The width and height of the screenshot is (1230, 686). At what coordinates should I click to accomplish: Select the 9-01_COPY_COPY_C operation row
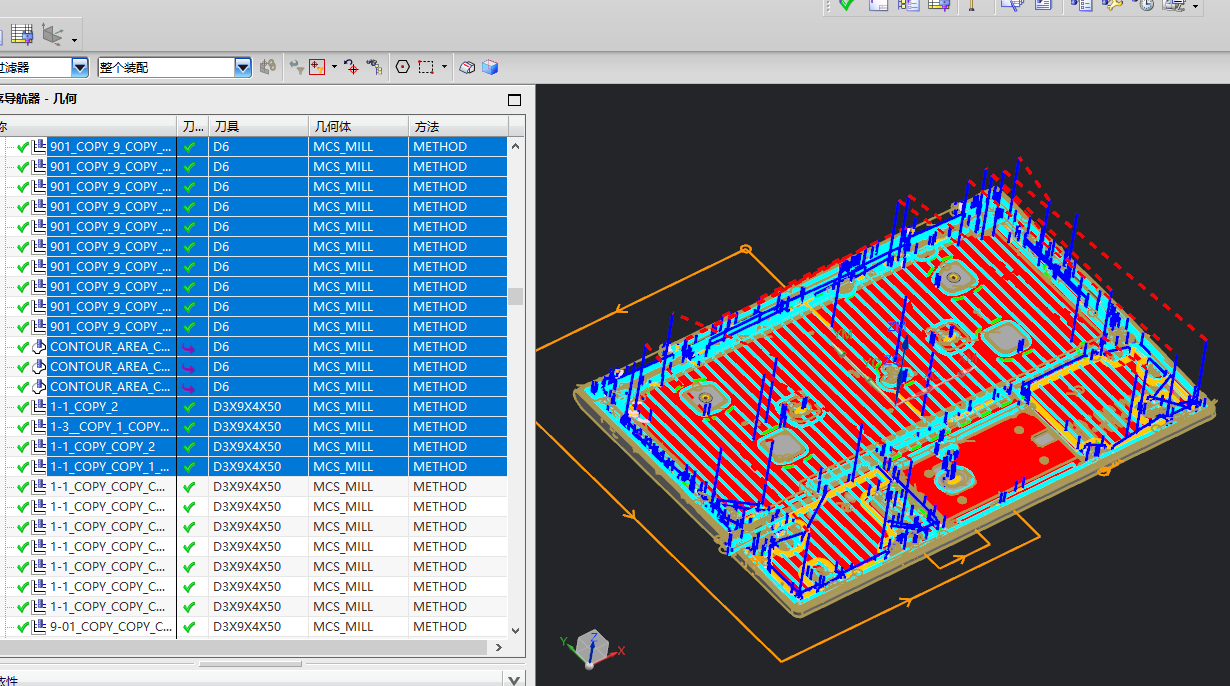(110, 627)
